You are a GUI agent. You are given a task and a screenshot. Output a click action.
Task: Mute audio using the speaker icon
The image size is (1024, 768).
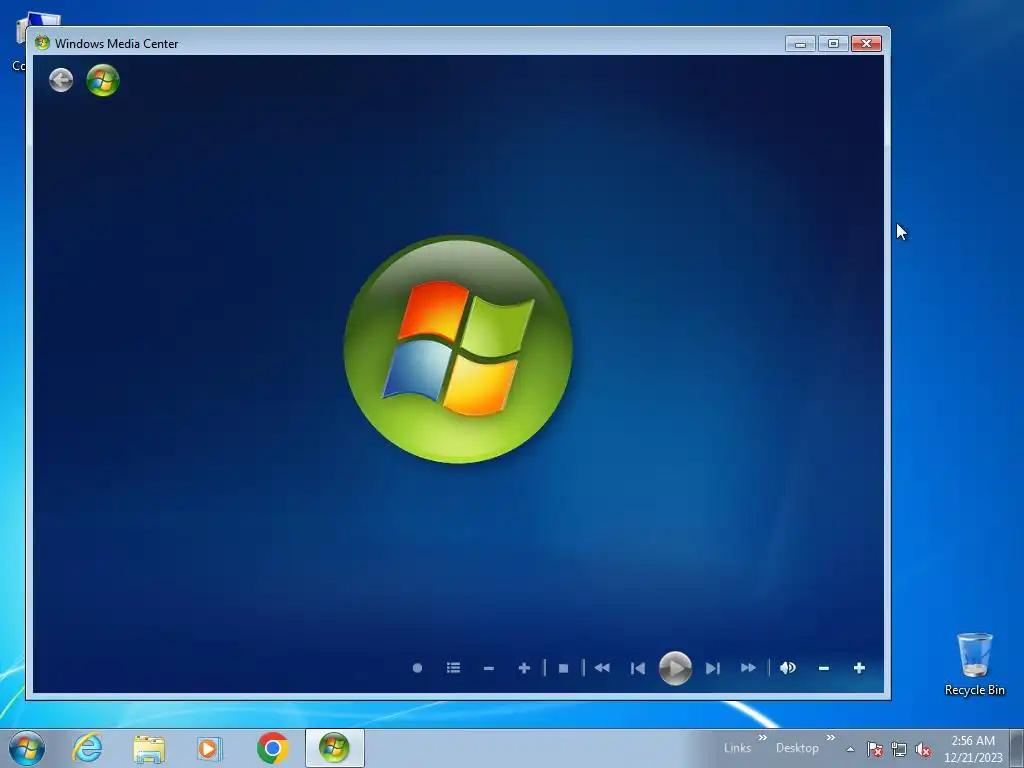tap(788, 667)
